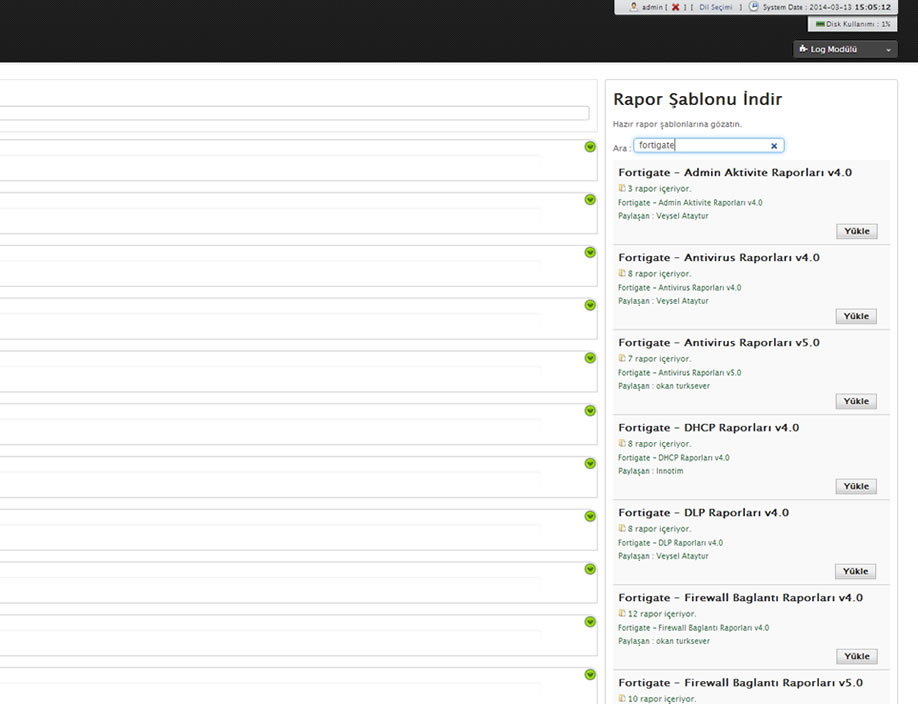This screenshot has width=918, height=704.
Task: Click the report icon beside 7 rapor içeriyor
Action: (622, 358)
